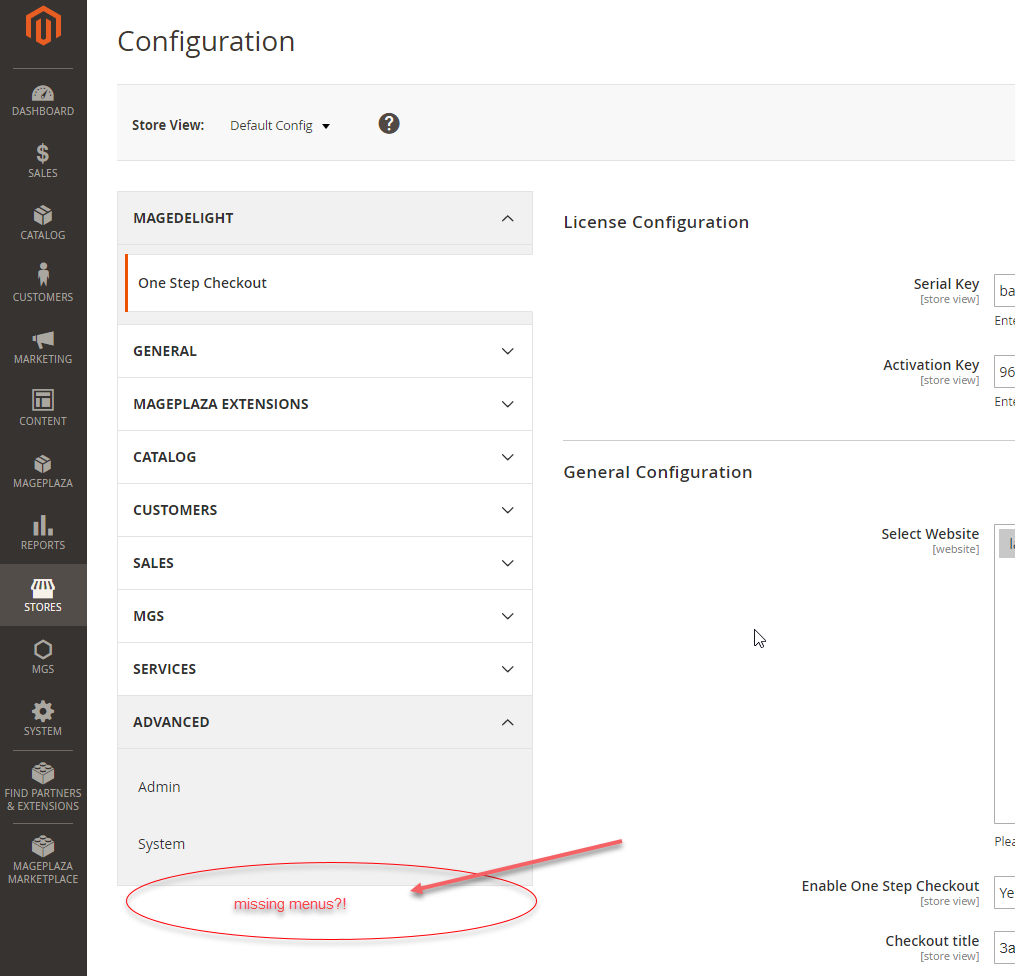
Task: Click the Customers sidebar icon
Action: tap(43, 283)
